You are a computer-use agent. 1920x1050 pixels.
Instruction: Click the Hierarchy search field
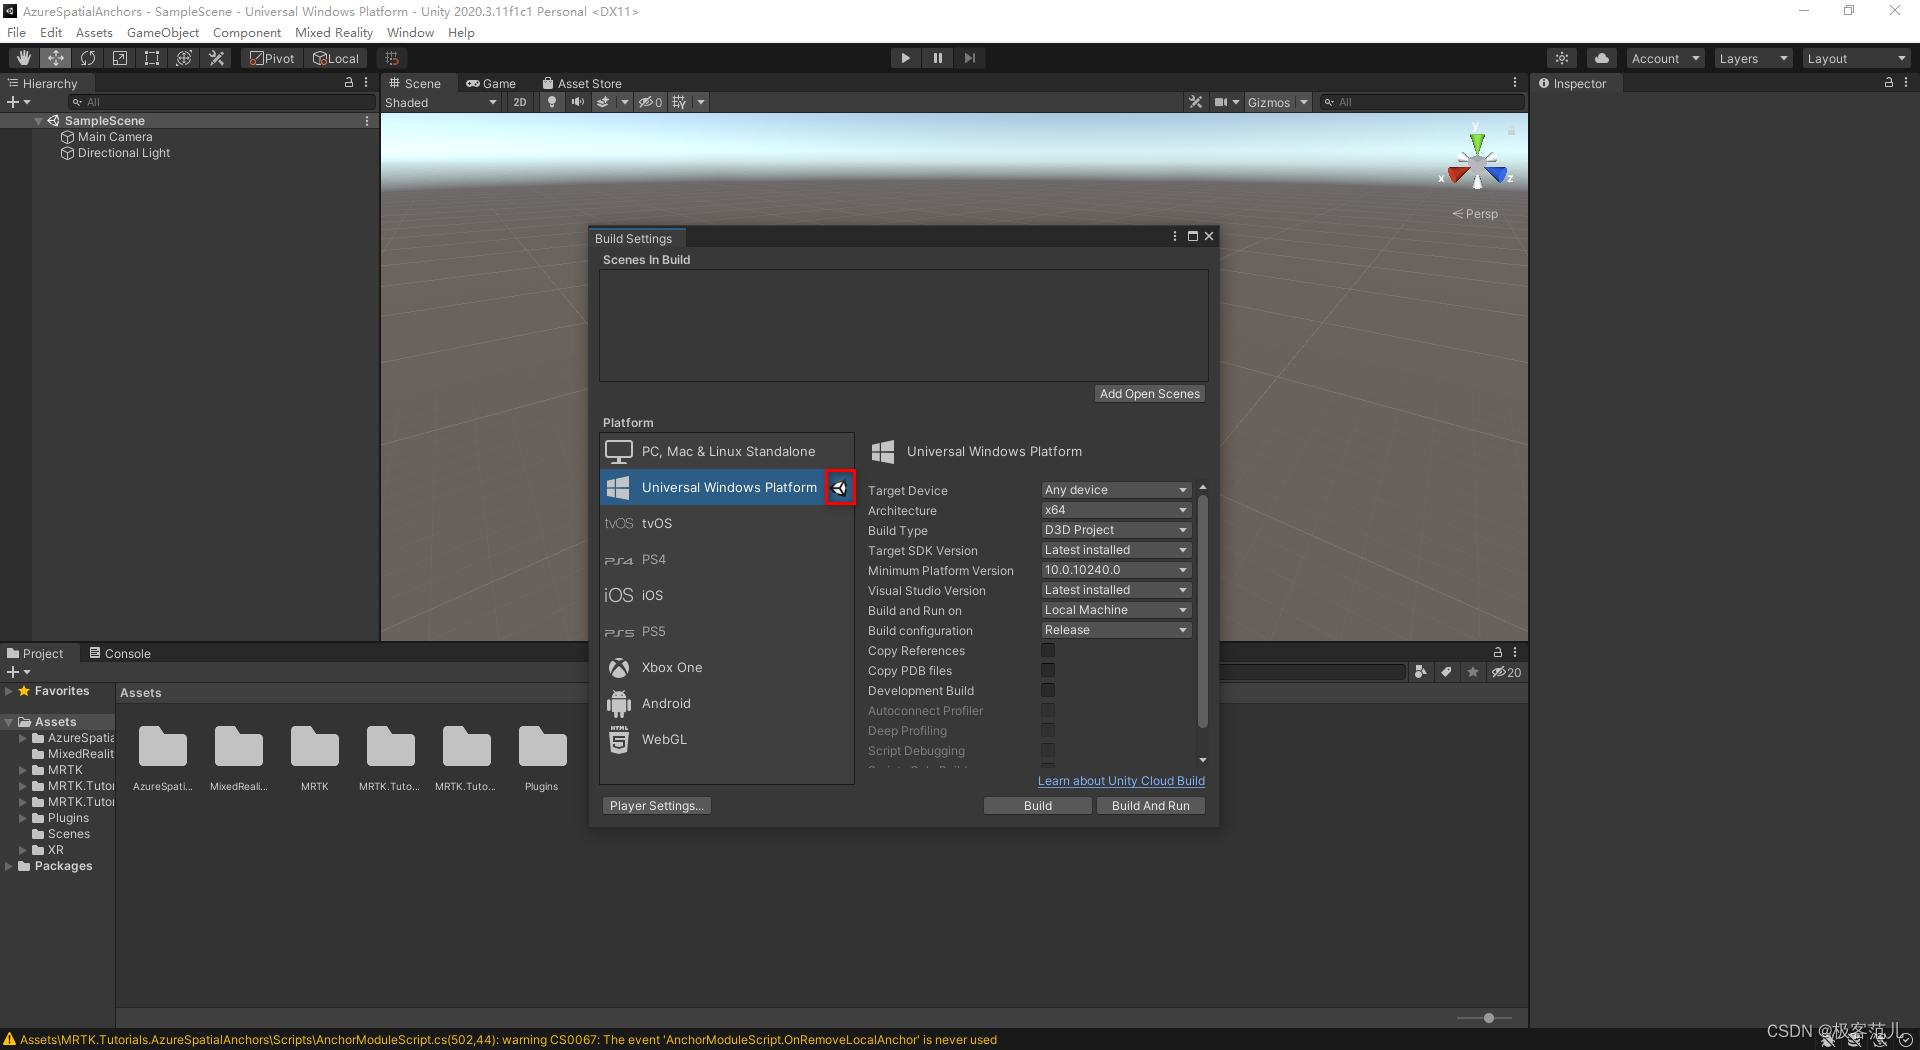coord(222,102)
